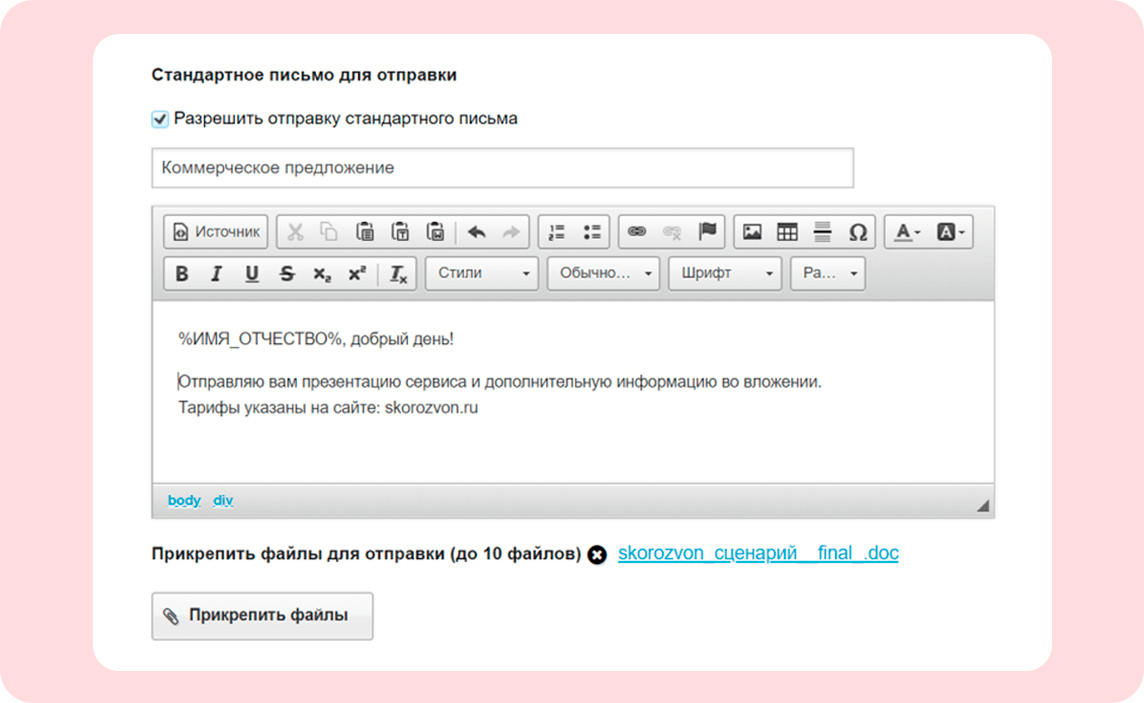The height and width of the screenshot is (703, 1144).
Task: Click the anchor flag icon
Action: click(707, 232)
